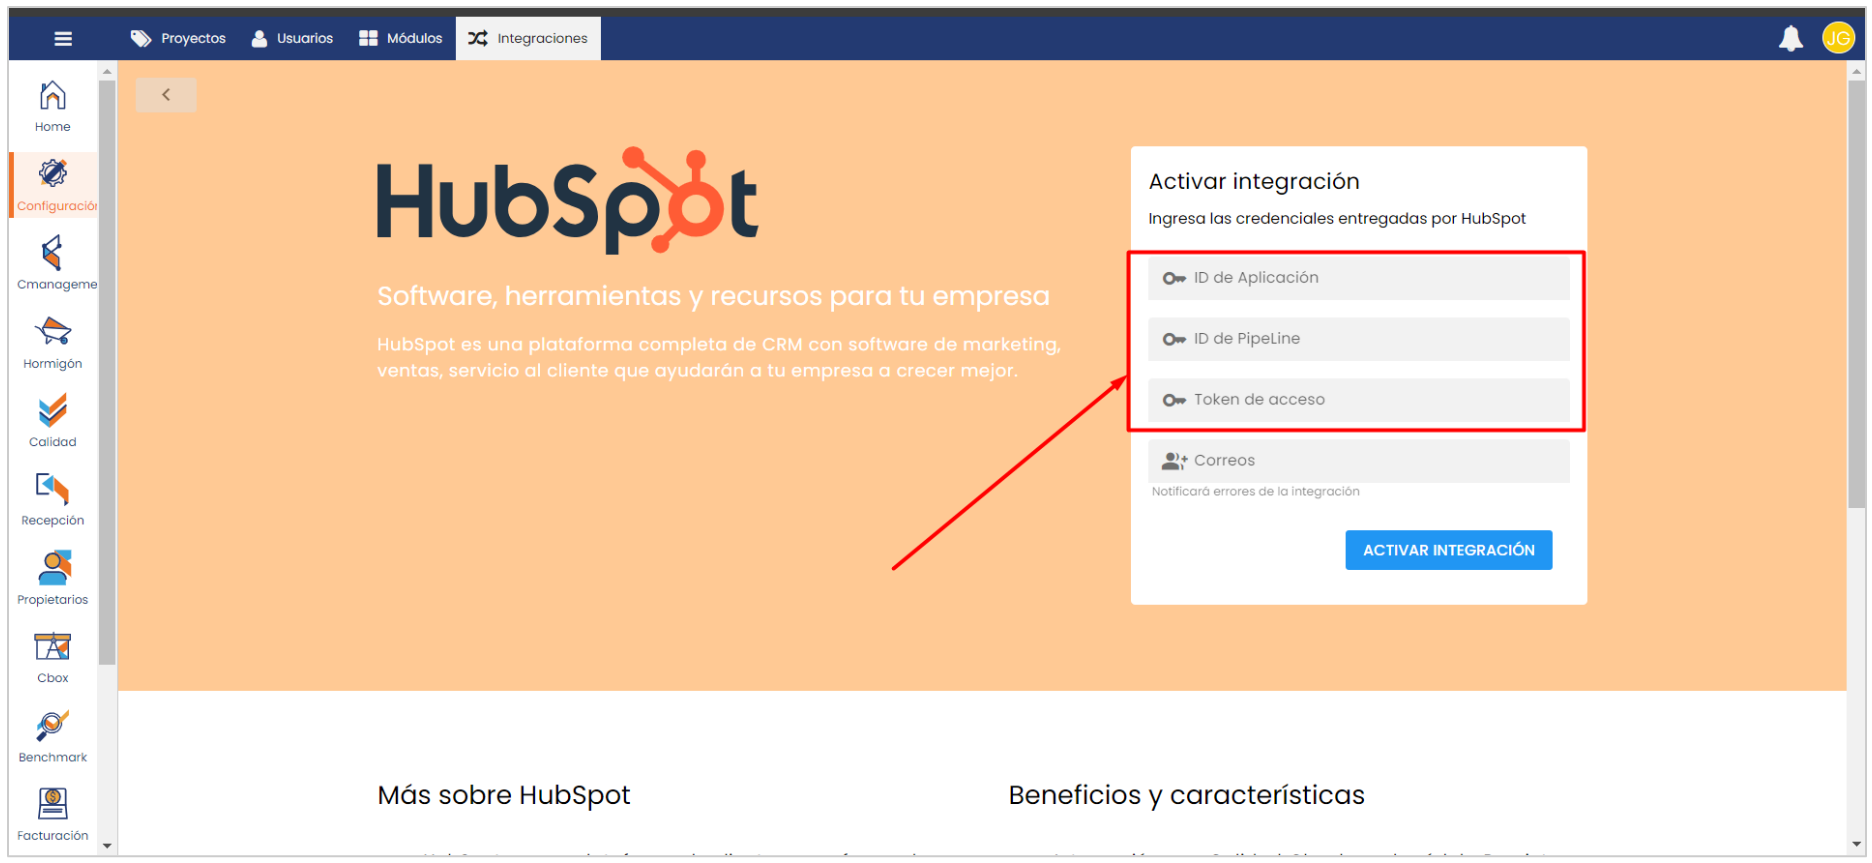This screenshot has height=863, width=1872.
Task: Switch to the Usuarios tab
Action: coord(292,39)
